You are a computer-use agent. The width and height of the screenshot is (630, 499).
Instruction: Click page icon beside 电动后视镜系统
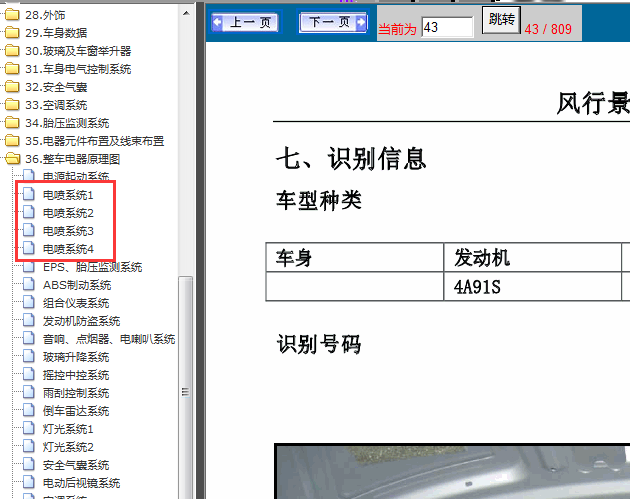(x=29, y=482)
